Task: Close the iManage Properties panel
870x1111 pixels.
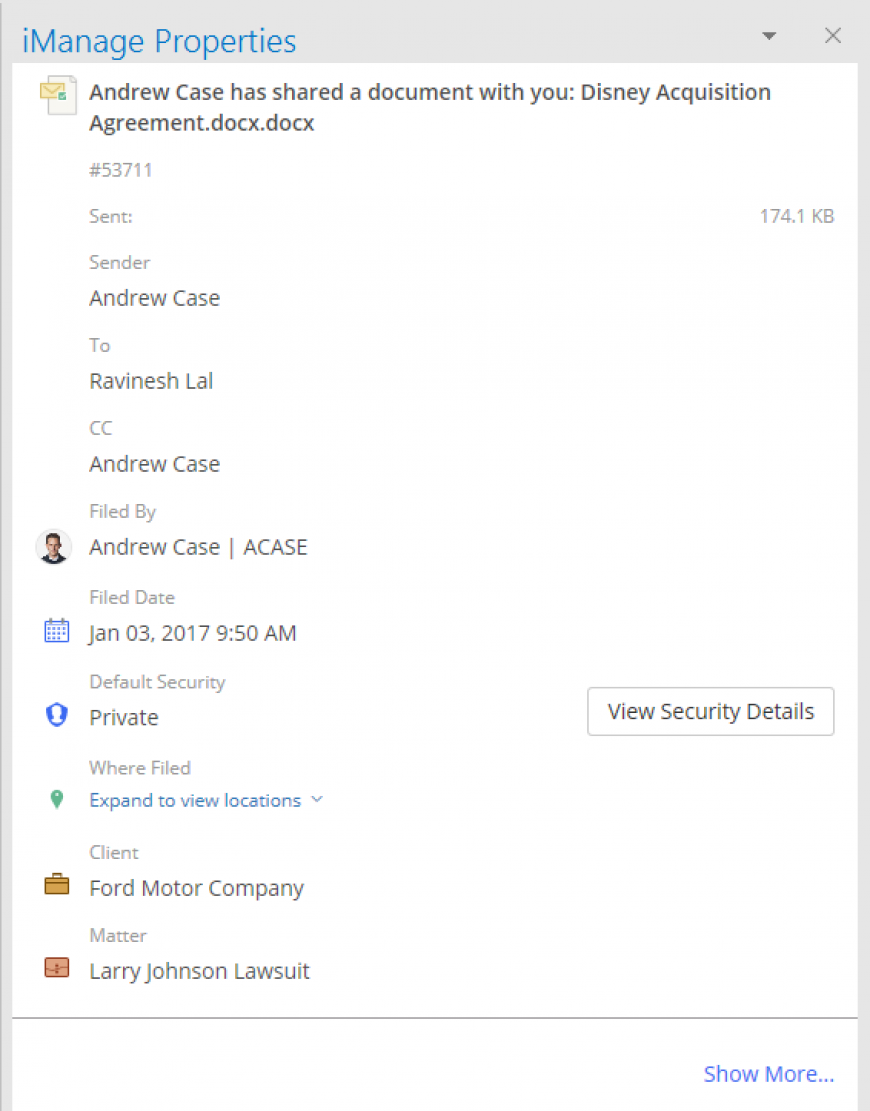Action: coord(833,35)
